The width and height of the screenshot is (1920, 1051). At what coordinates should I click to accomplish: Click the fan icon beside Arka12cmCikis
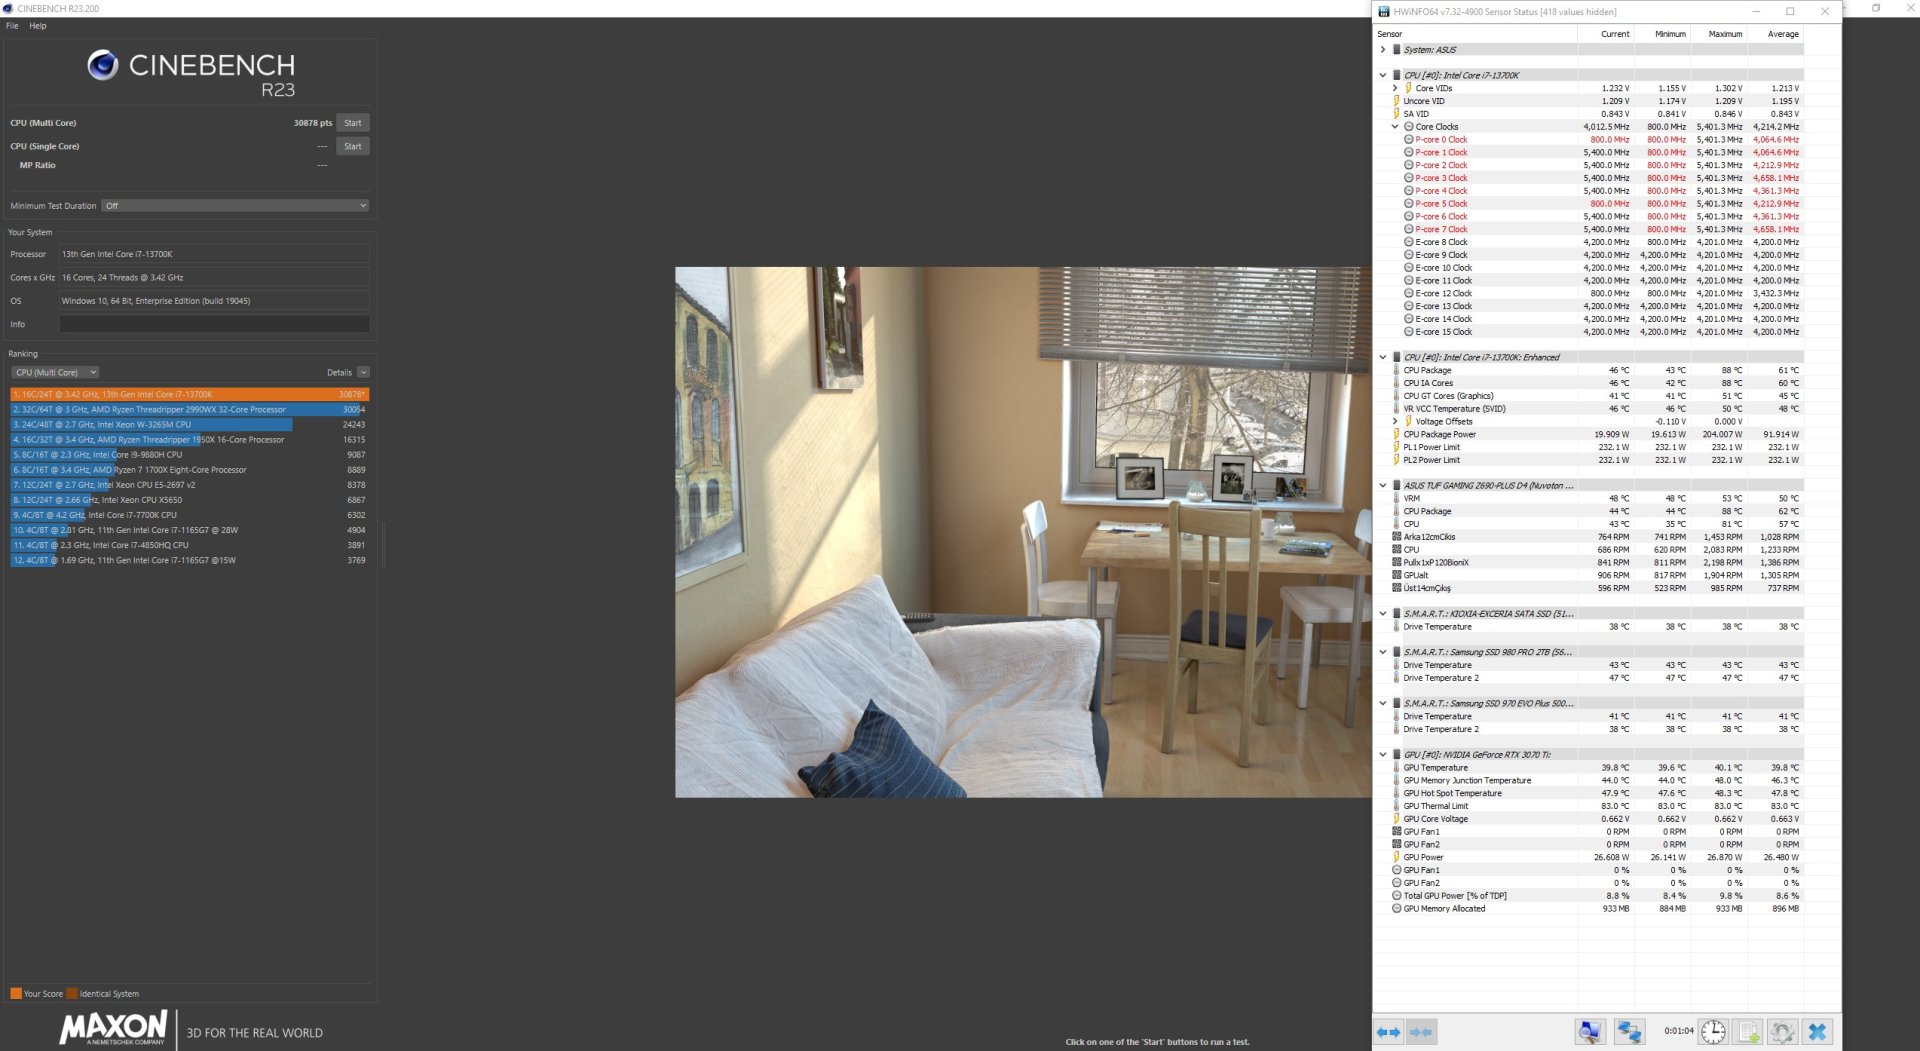(1397, 537)
